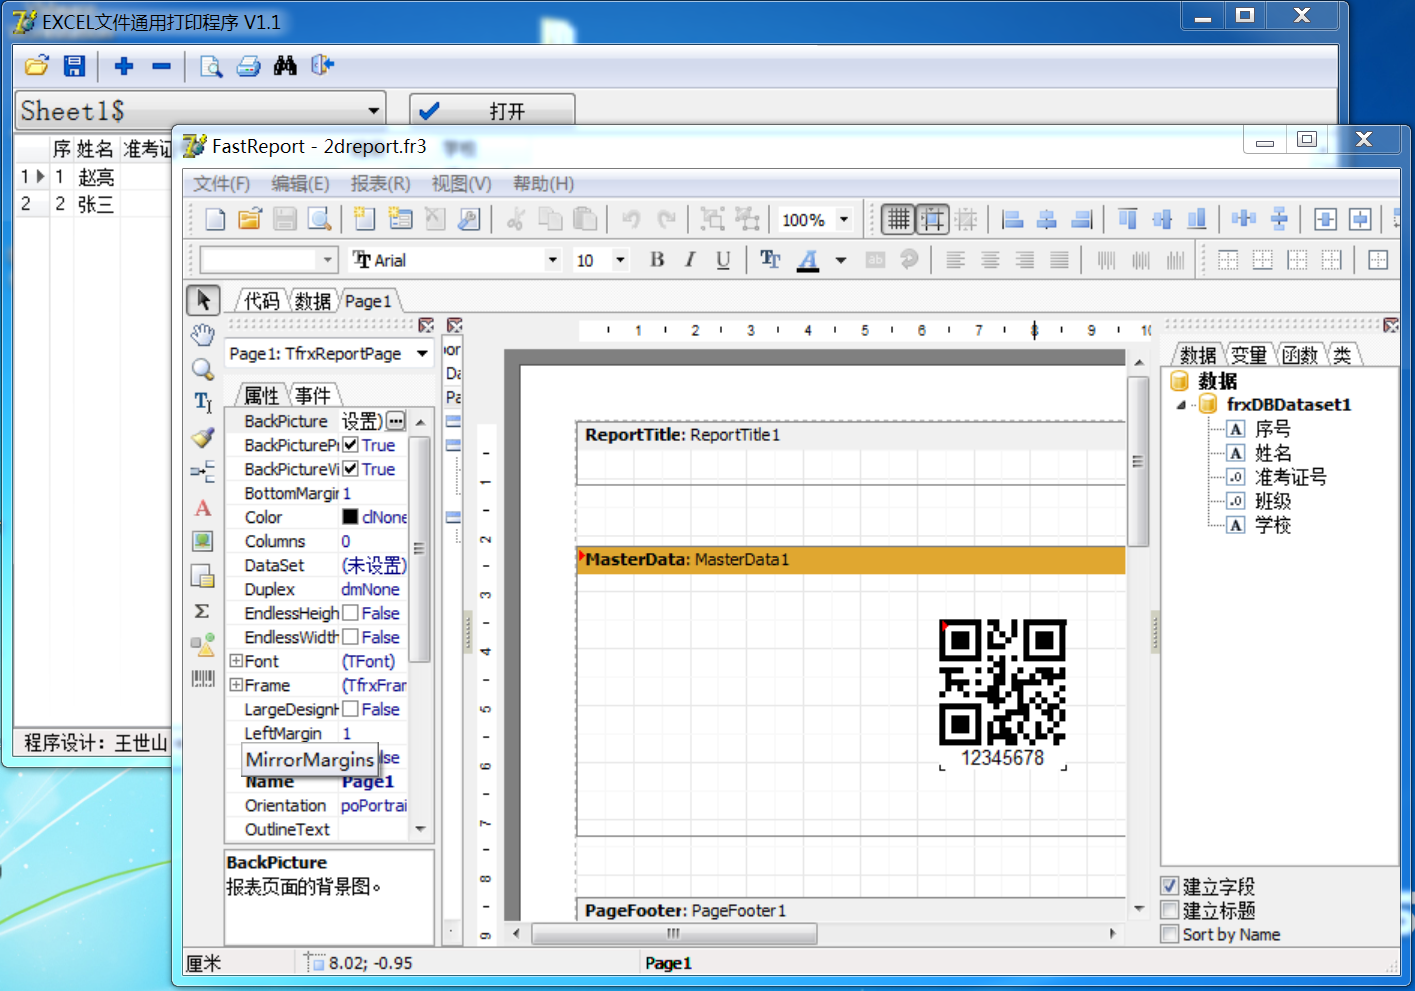Viewport: 1415px width, 991px height.
Task: Toggle the EndlessHeight False checkbox
Action: [350, 613]
